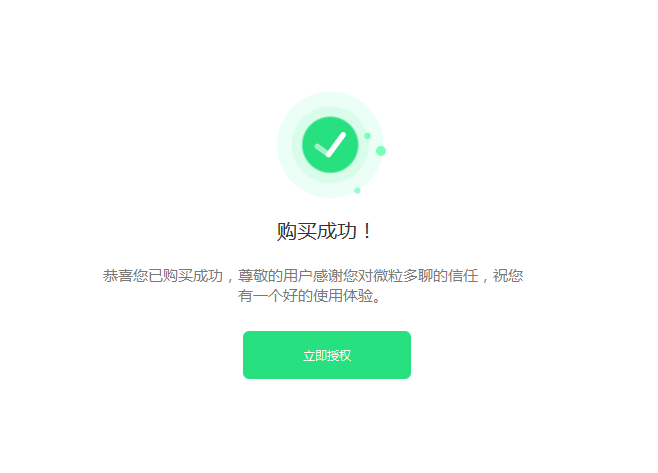The height and width of the screenshot is (473, 658).
Task: Click the small green dot below the checkmark circle
Action: (x=357, y=191)
